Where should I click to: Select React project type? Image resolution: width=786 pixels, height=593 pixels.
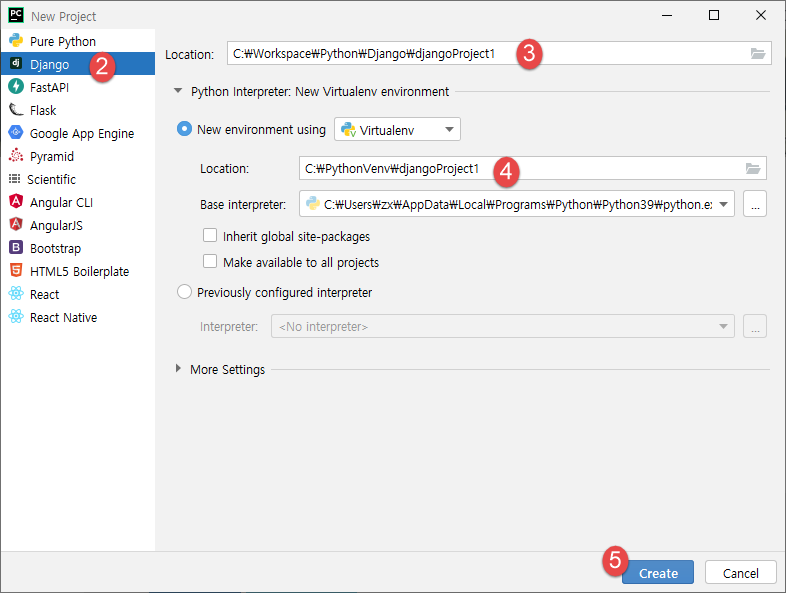(78, 294)
